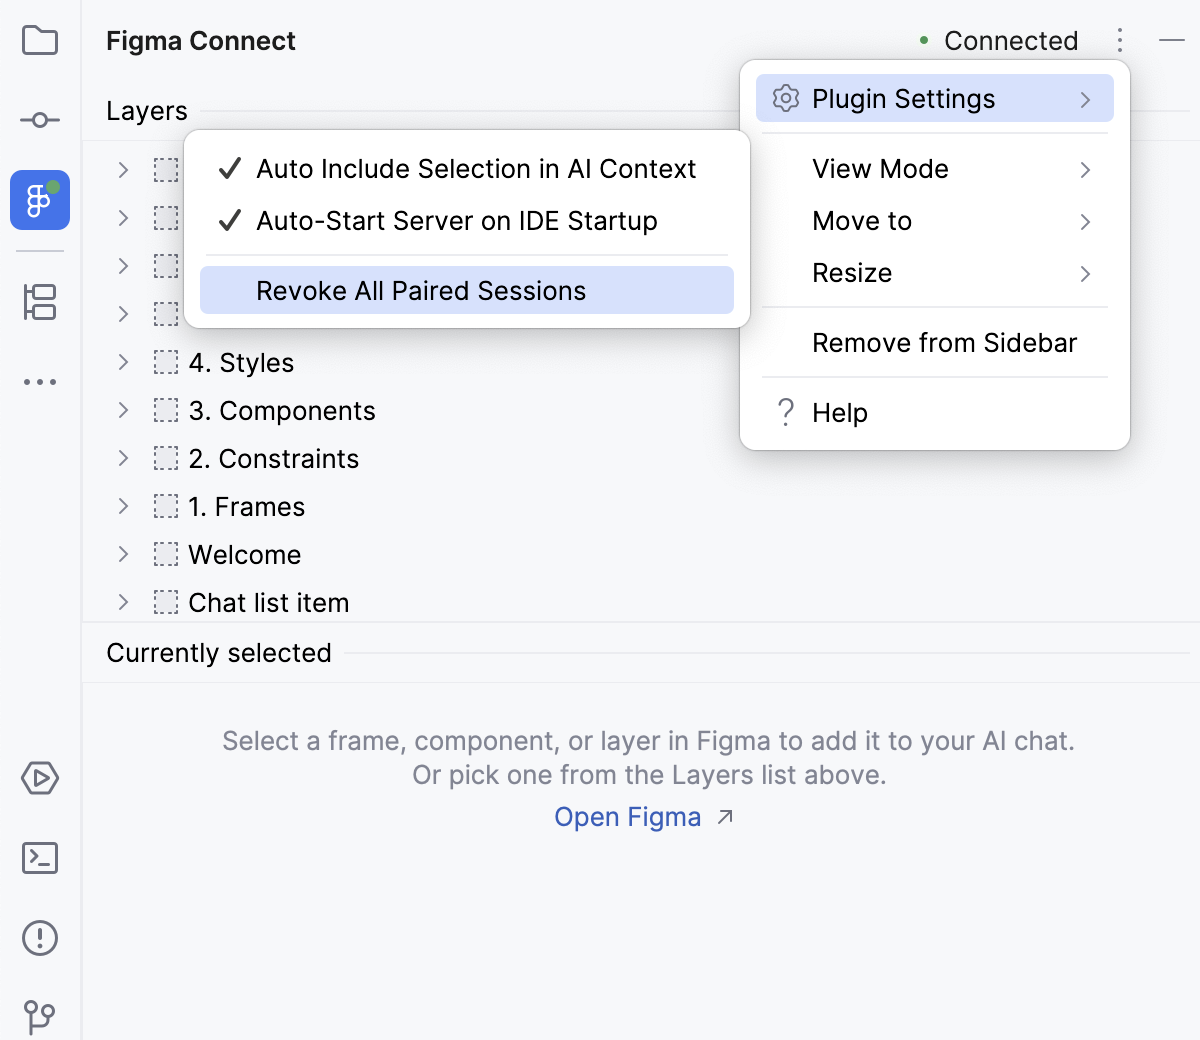
Task: Open the Structure tool window icon
Action: pos(40,302)
